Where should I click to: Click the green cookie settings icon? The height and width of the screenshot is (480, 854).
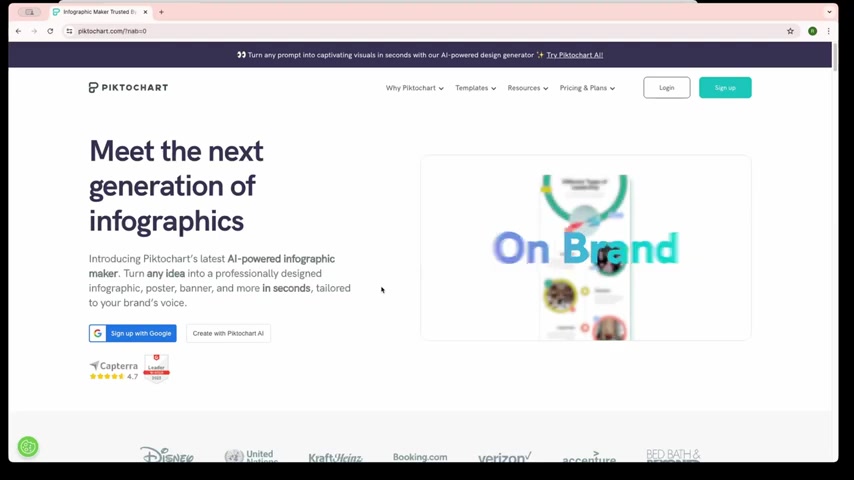28,447
